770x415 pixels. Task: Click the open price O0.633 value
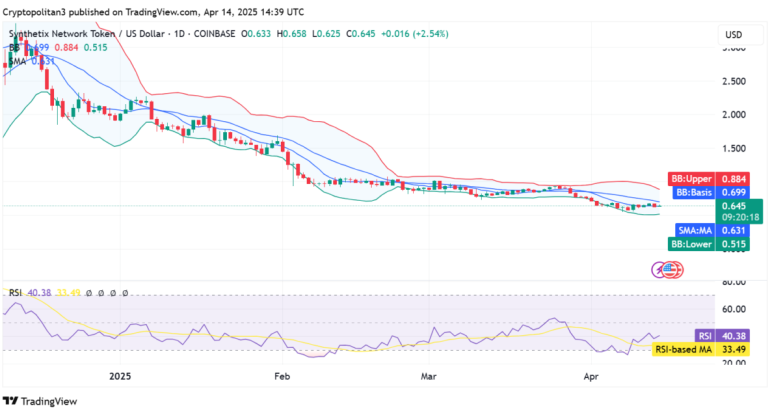(256, 34)
